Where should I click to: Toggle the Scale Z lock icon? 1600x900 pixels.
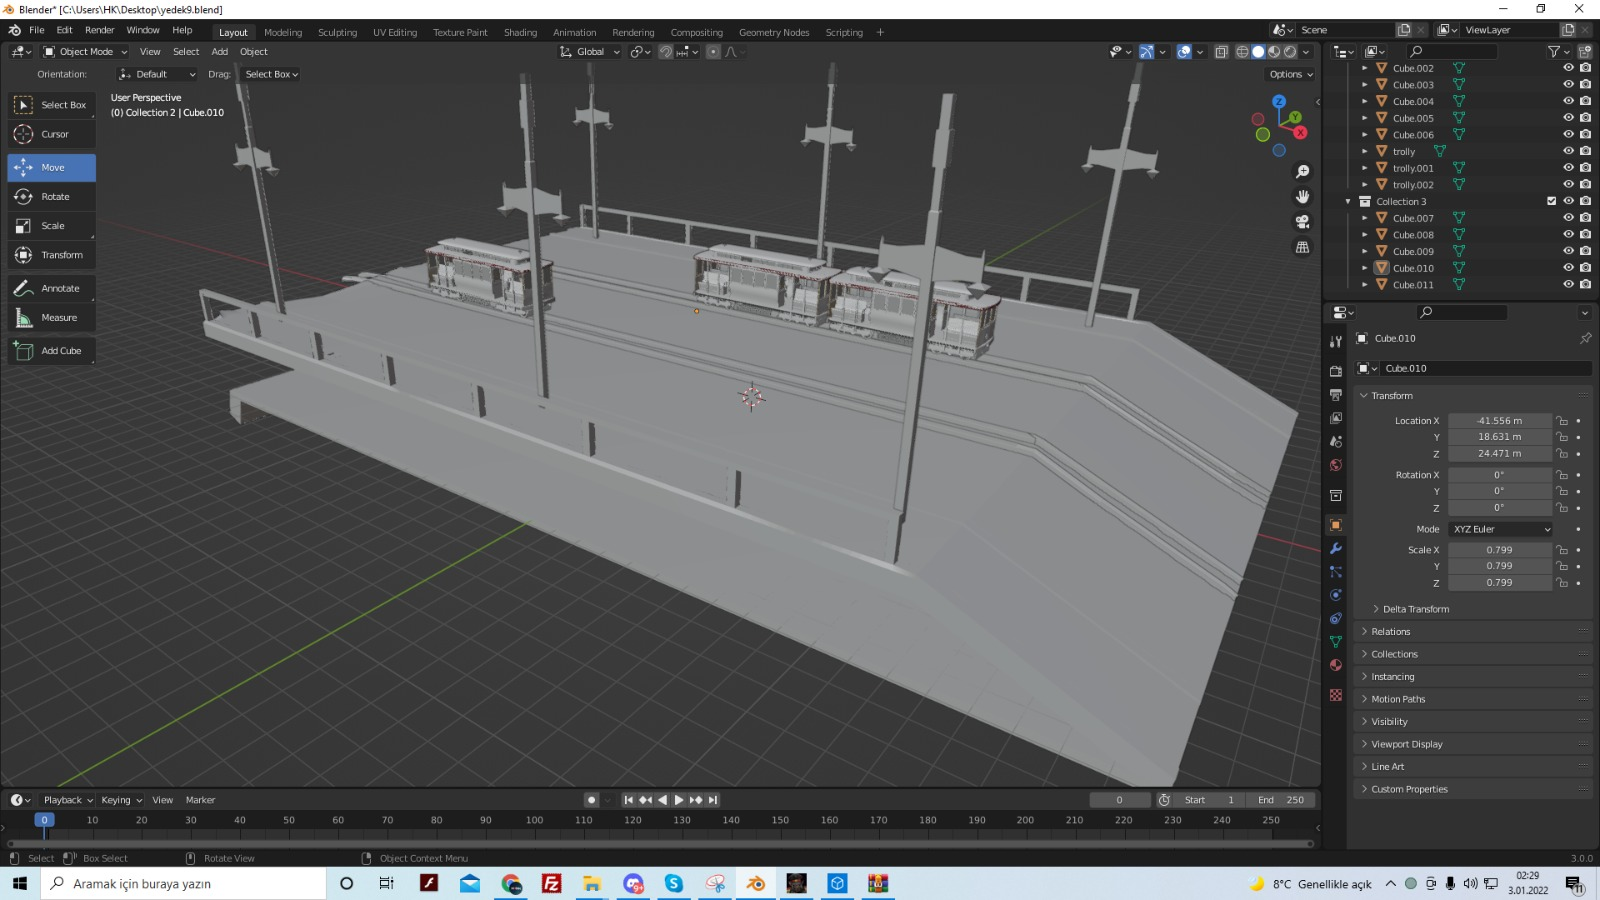pos(1562,583)
